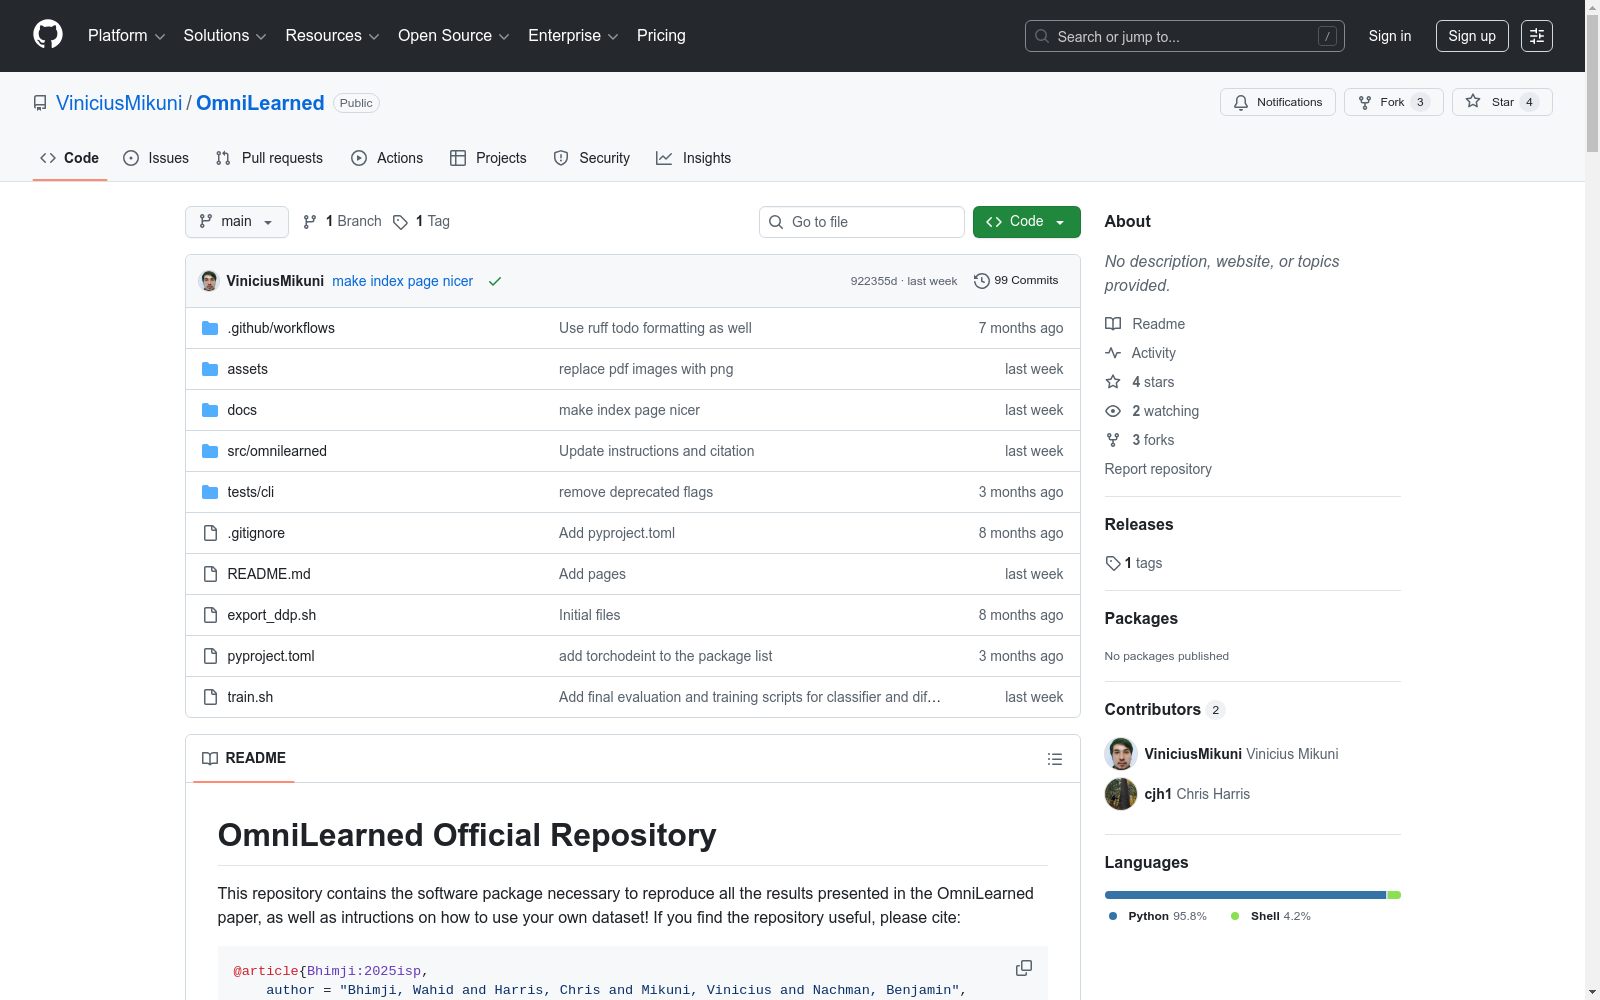The image size is (1600, 1000).
Task: Click the file icon beside README.md
Action: pos(210,574)
